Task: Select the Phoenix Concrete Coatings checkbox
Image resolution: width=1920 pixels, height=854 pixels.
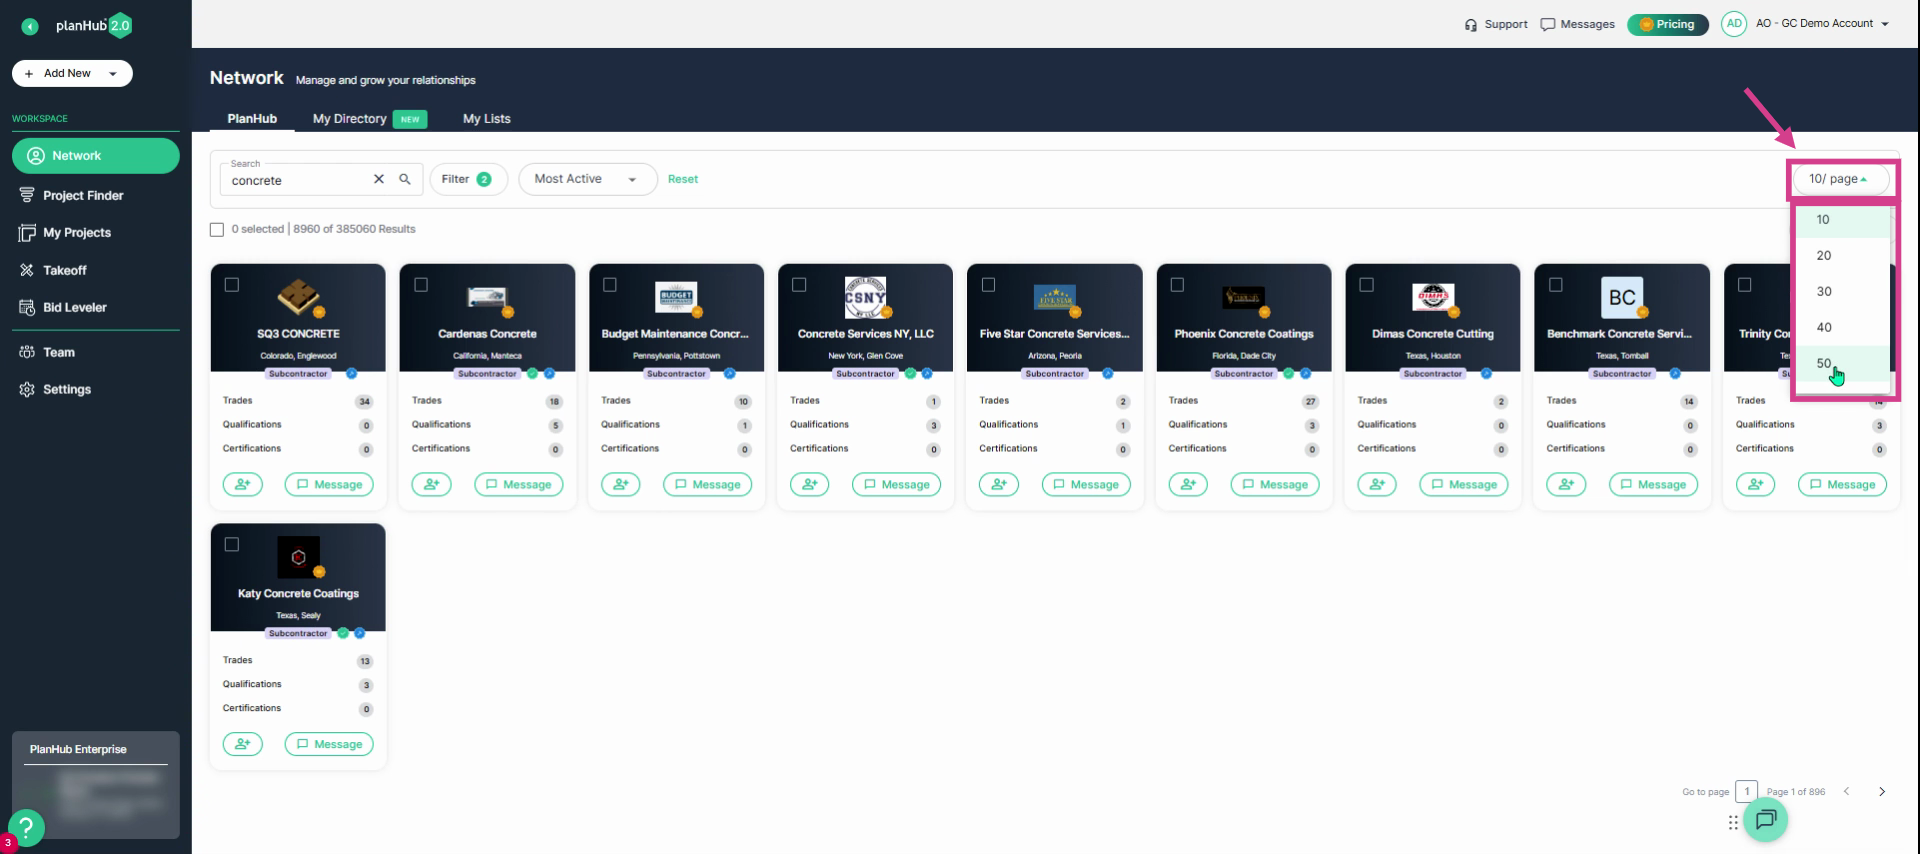Action: pyautogui.click(x=1177, y=285)
